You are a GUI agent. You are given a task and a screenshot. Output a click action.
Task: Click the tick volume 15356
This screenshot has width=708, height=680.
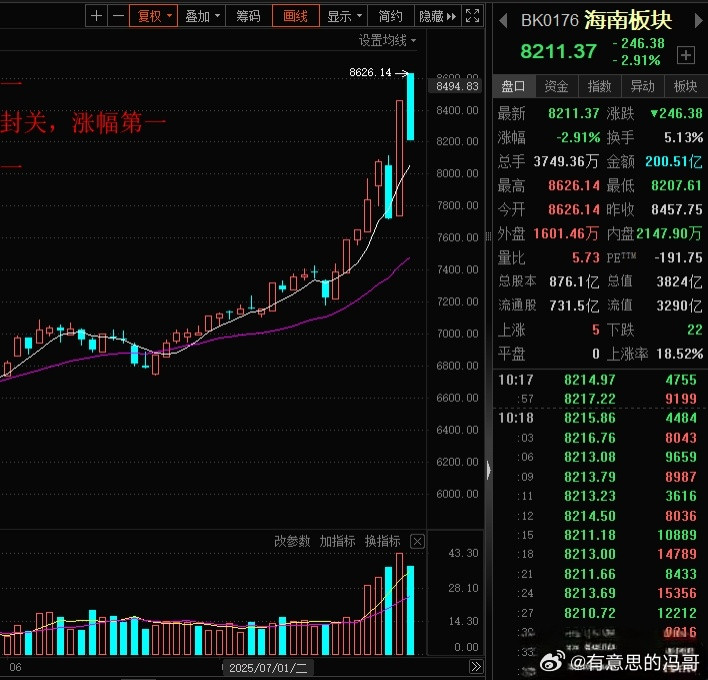click(676, 593)
